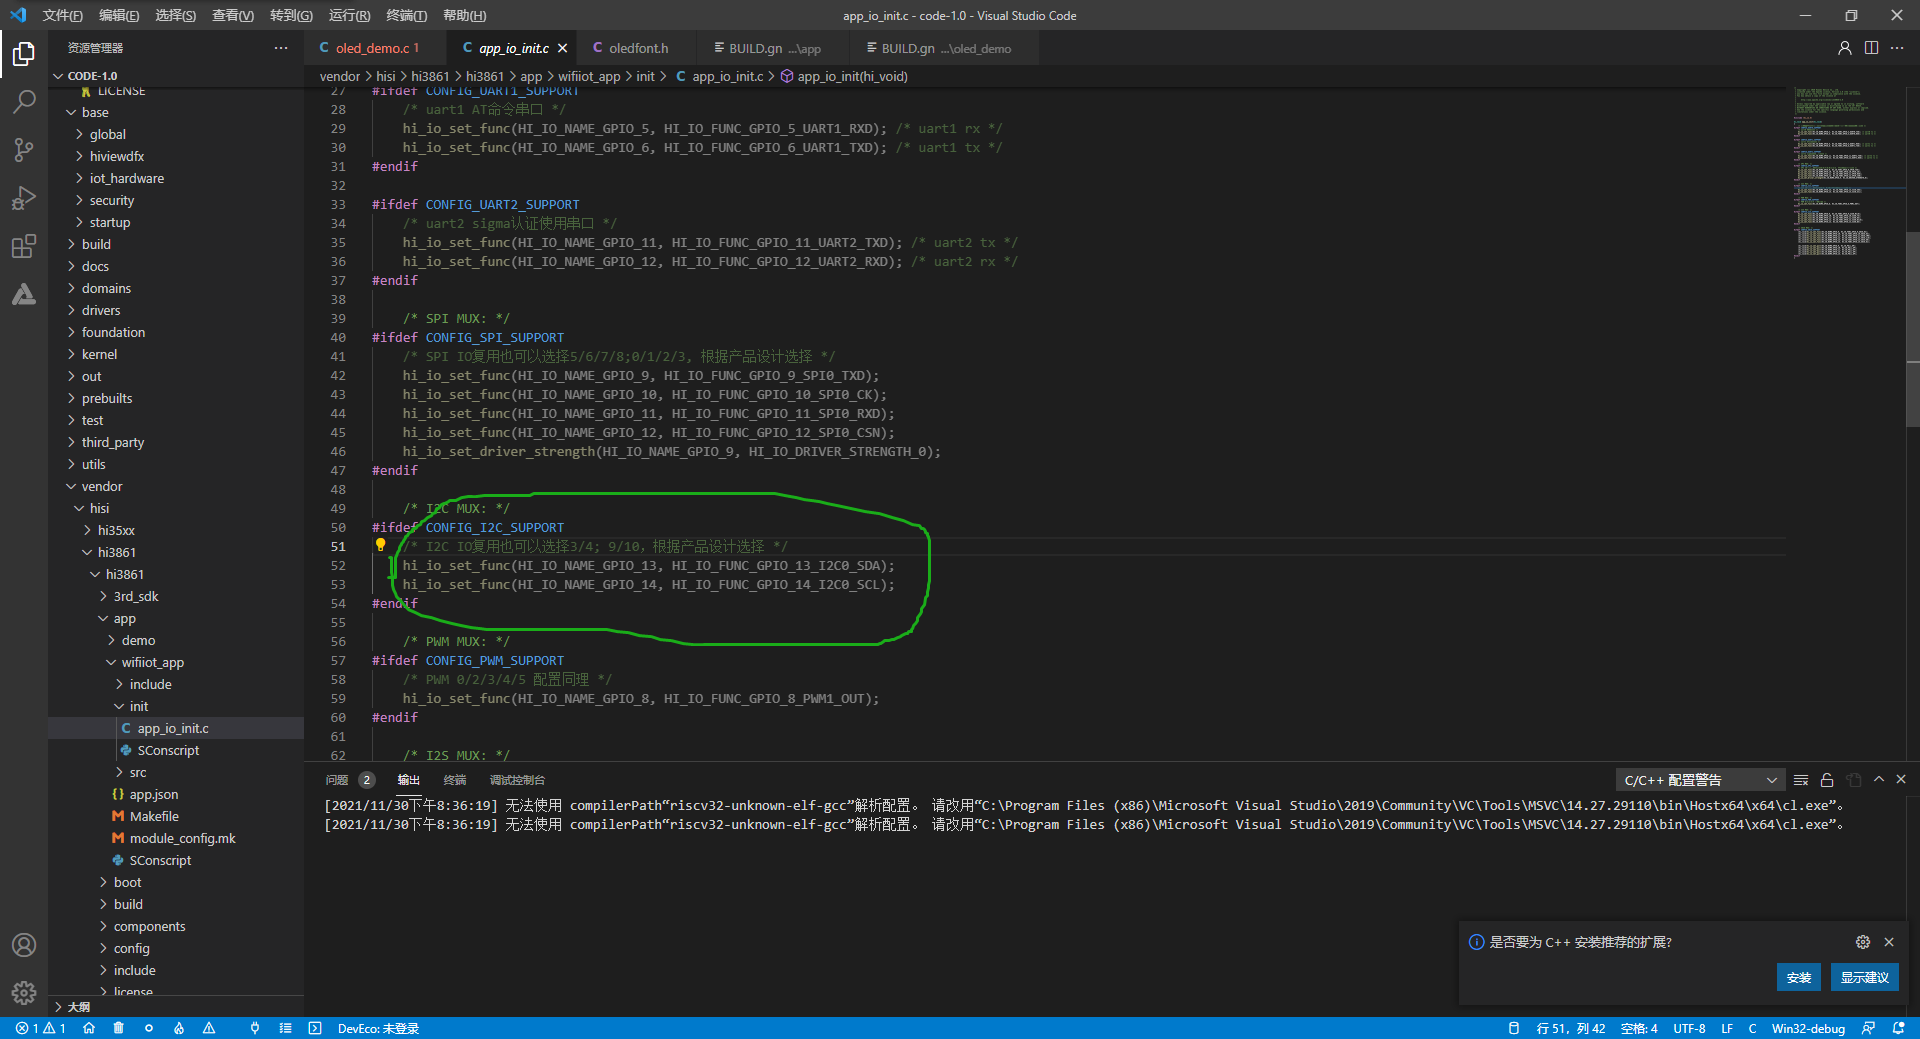Open the Source Control view

click(x=24, y=150)
